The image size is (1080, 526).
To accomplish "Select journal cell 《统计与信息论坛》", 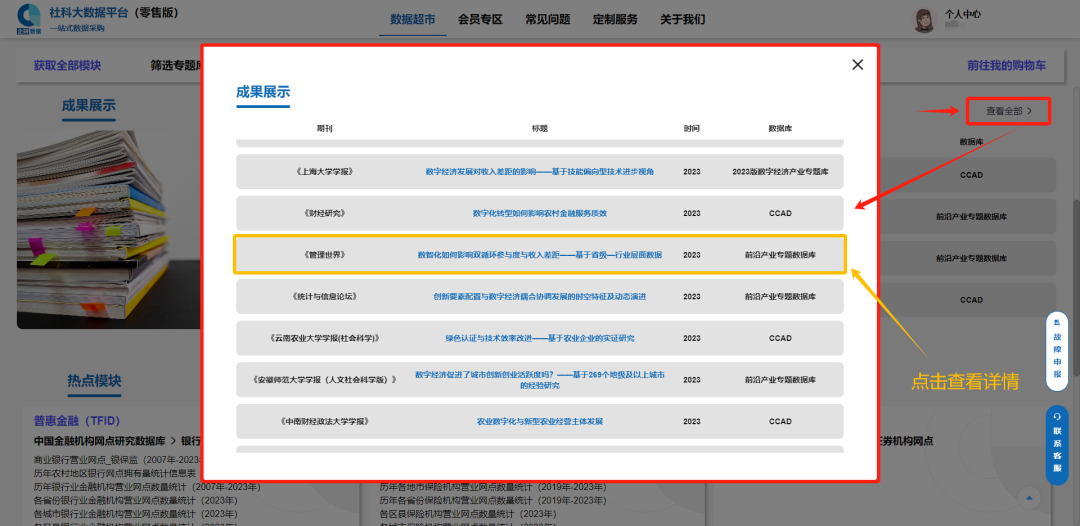I will tap(324, 297).
